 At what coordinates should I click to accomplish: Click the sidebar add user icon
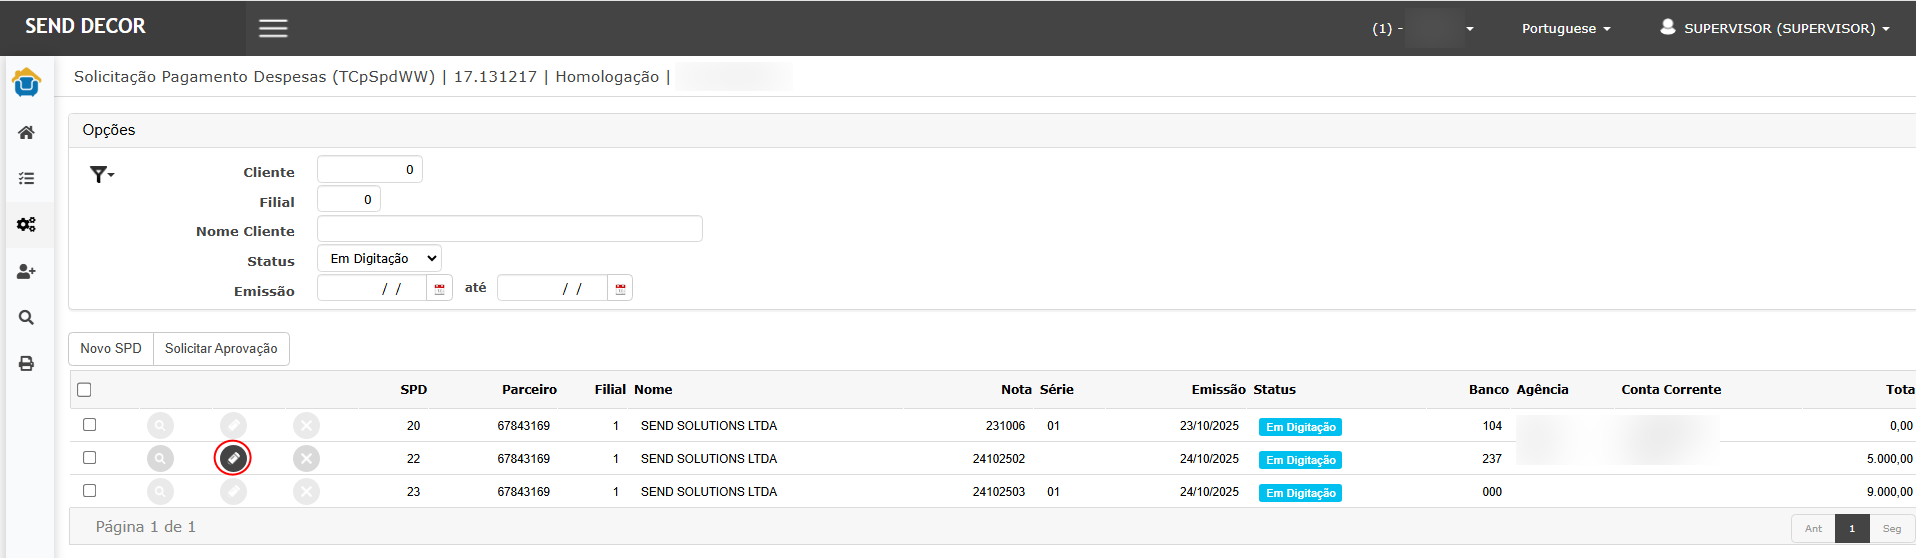[x=27, y=271]
